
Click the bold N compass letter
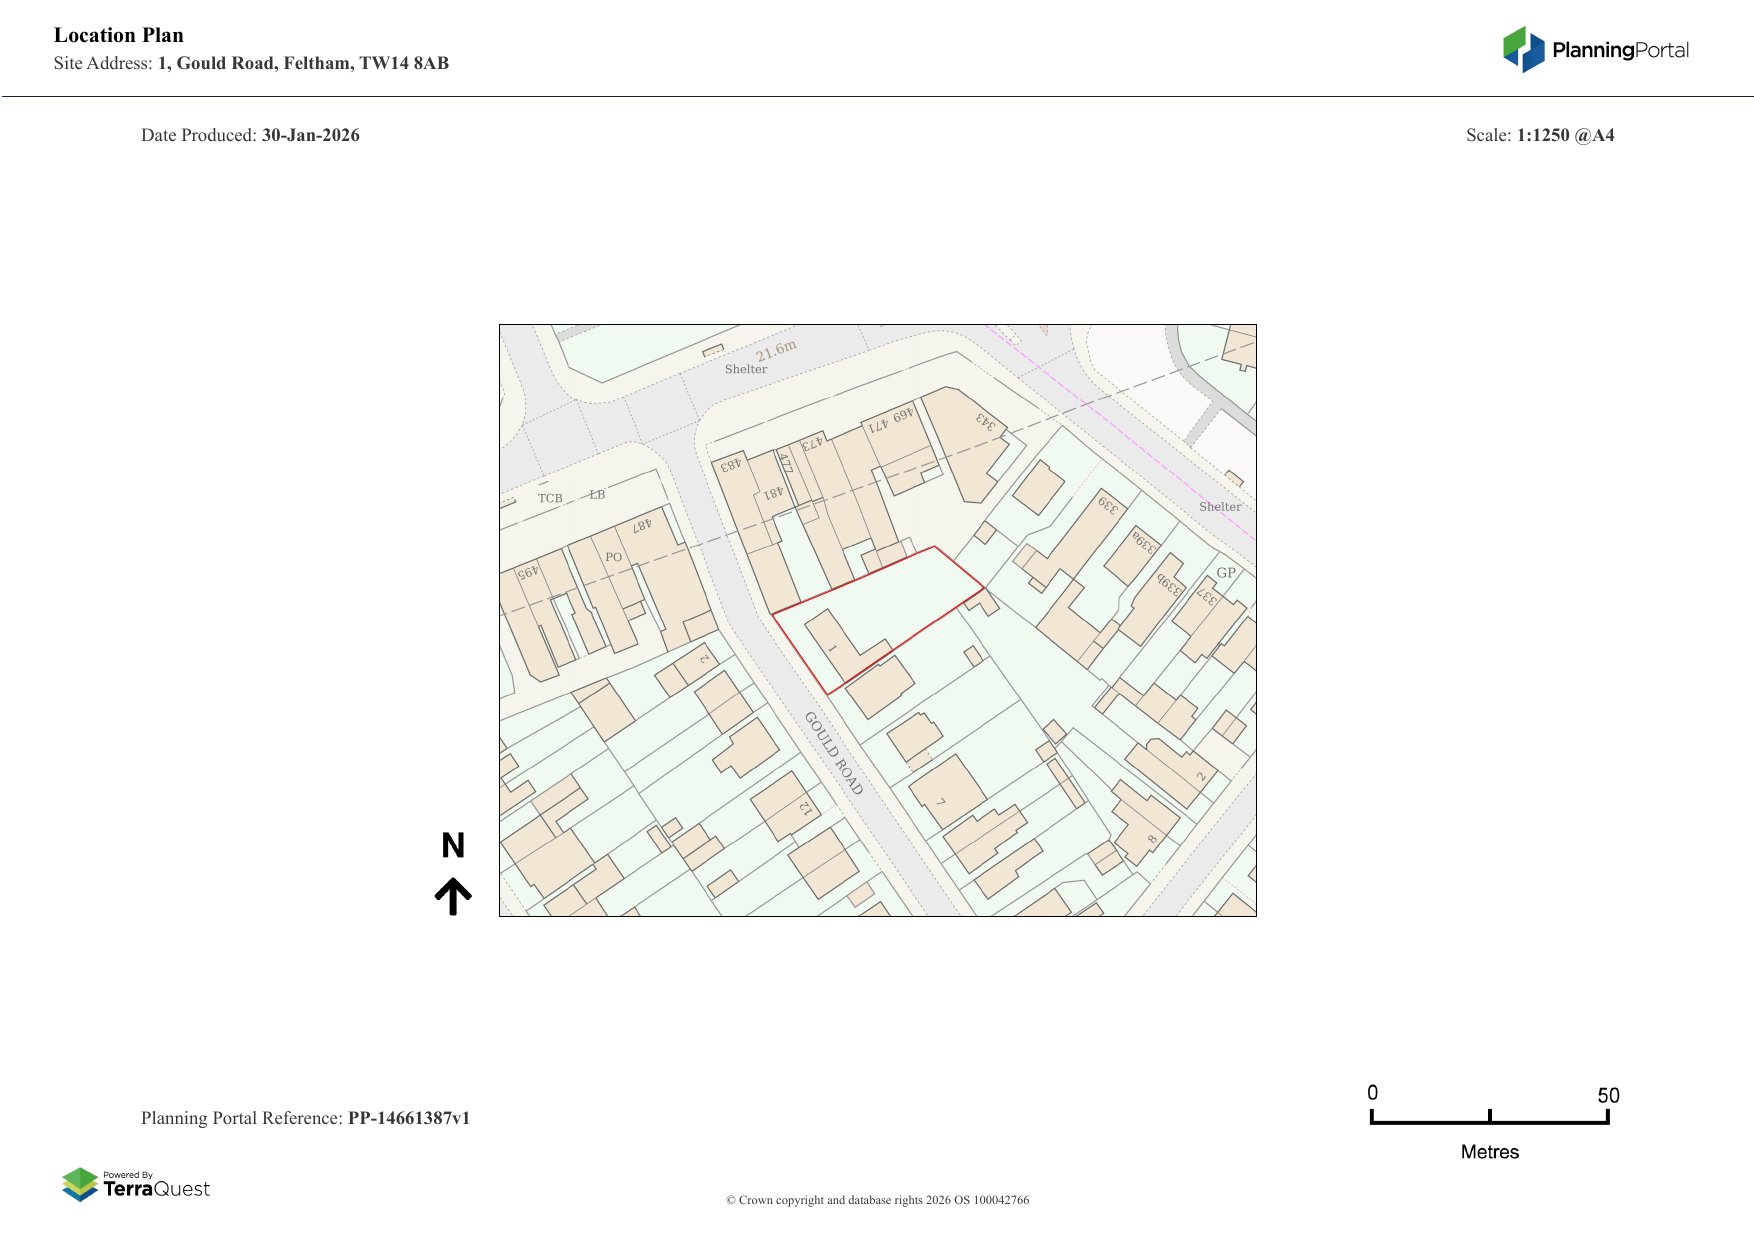[453, 846]
